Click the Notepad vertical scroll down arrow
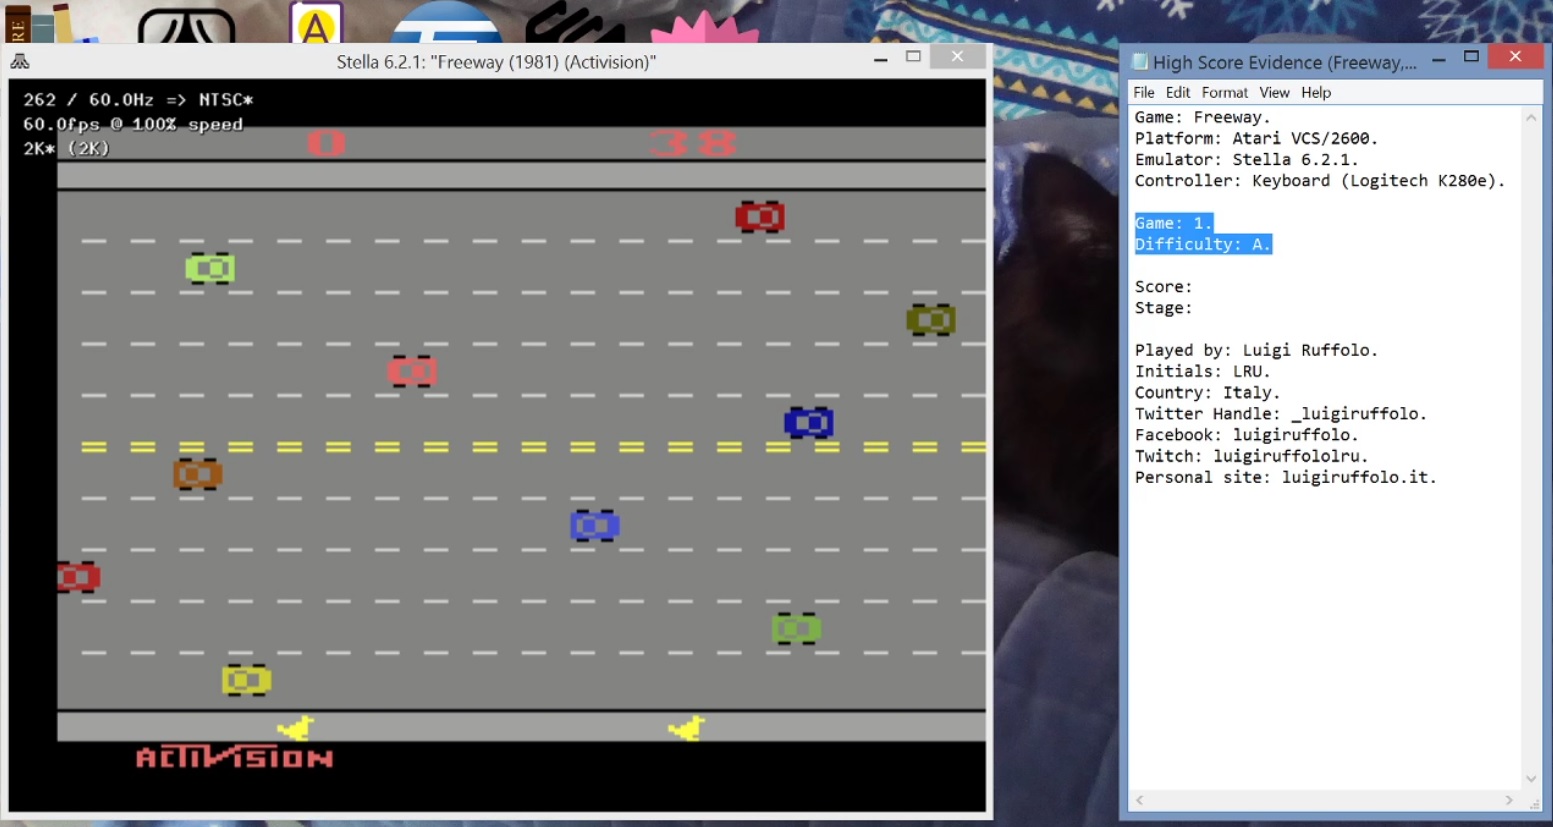The image size is (1553, 827). click(x=1531, y=779)
